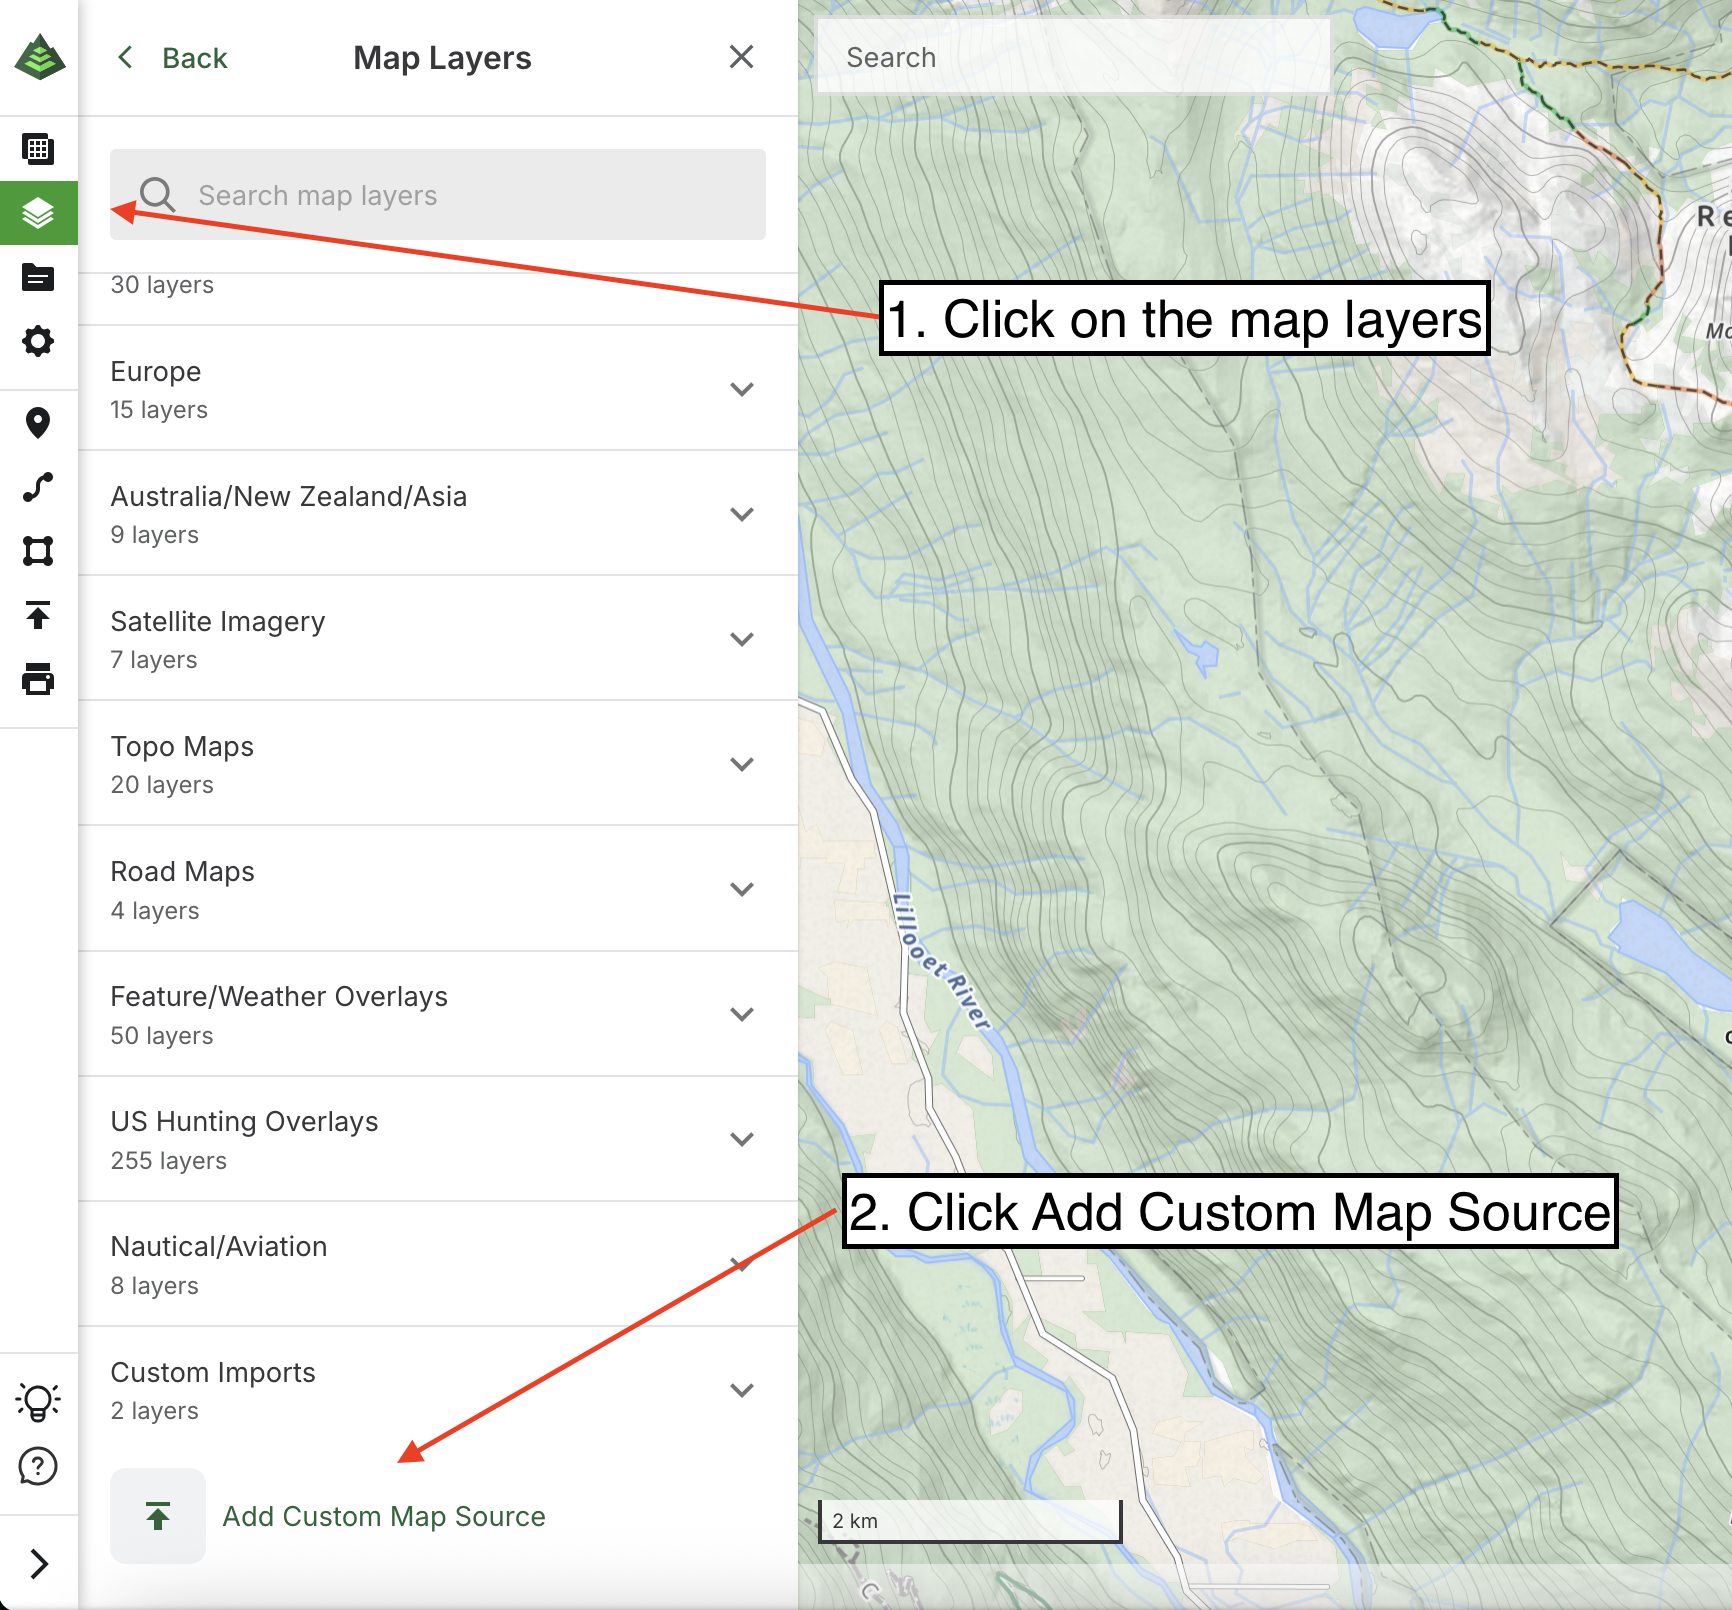Image resolution: width=1732 pixels, height=1610 pixels.
Task: Expand the Europe layers category
Action: coord(741,389)
